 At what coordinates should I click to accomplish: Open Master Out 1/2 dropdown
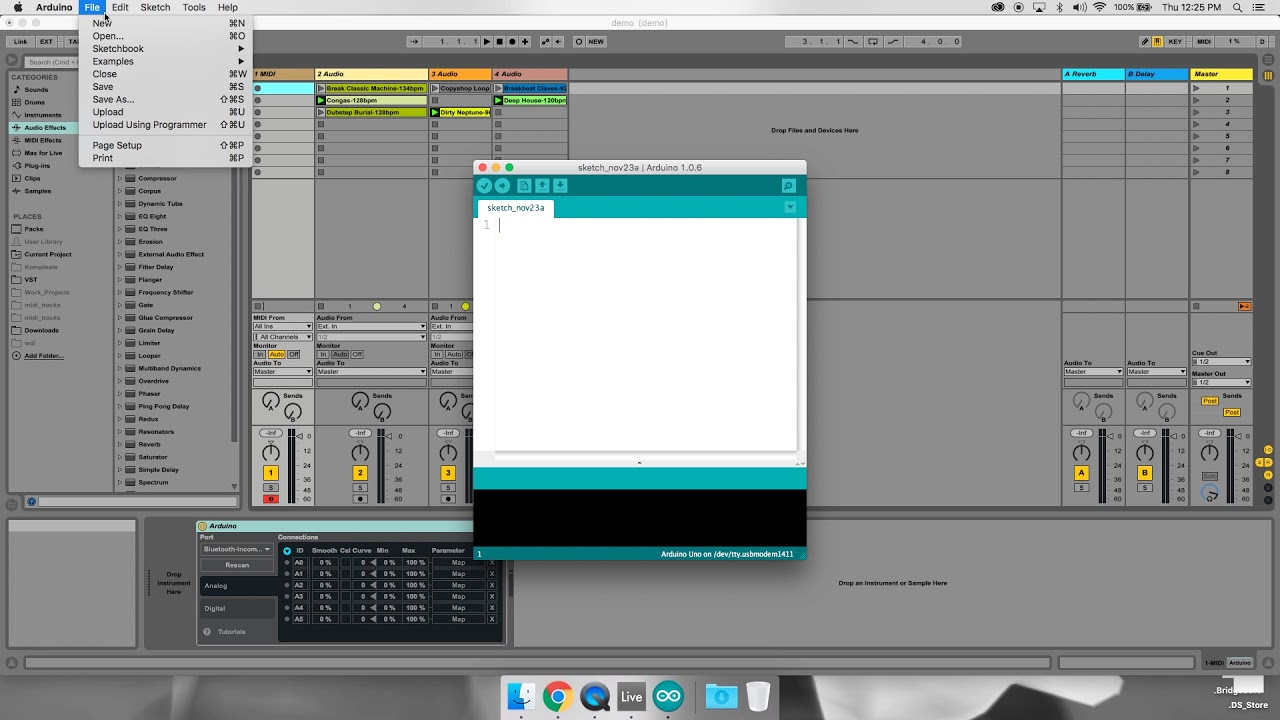click(1221, 382)
